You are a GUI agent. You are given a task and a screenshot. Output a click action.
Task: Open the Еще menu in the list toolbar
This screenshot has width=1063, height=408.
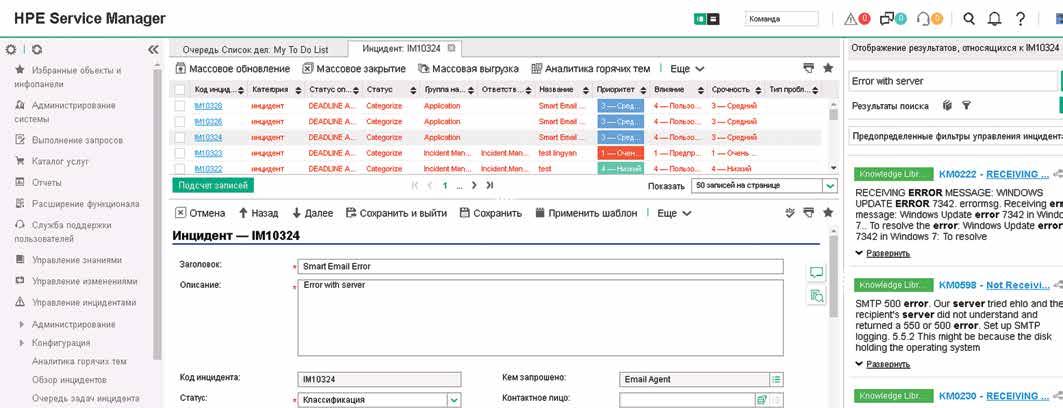click(687, 68)
